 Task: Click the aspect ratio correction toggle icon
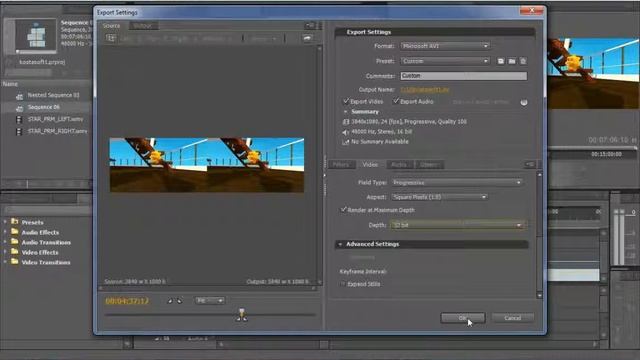(x=307, y=38)
